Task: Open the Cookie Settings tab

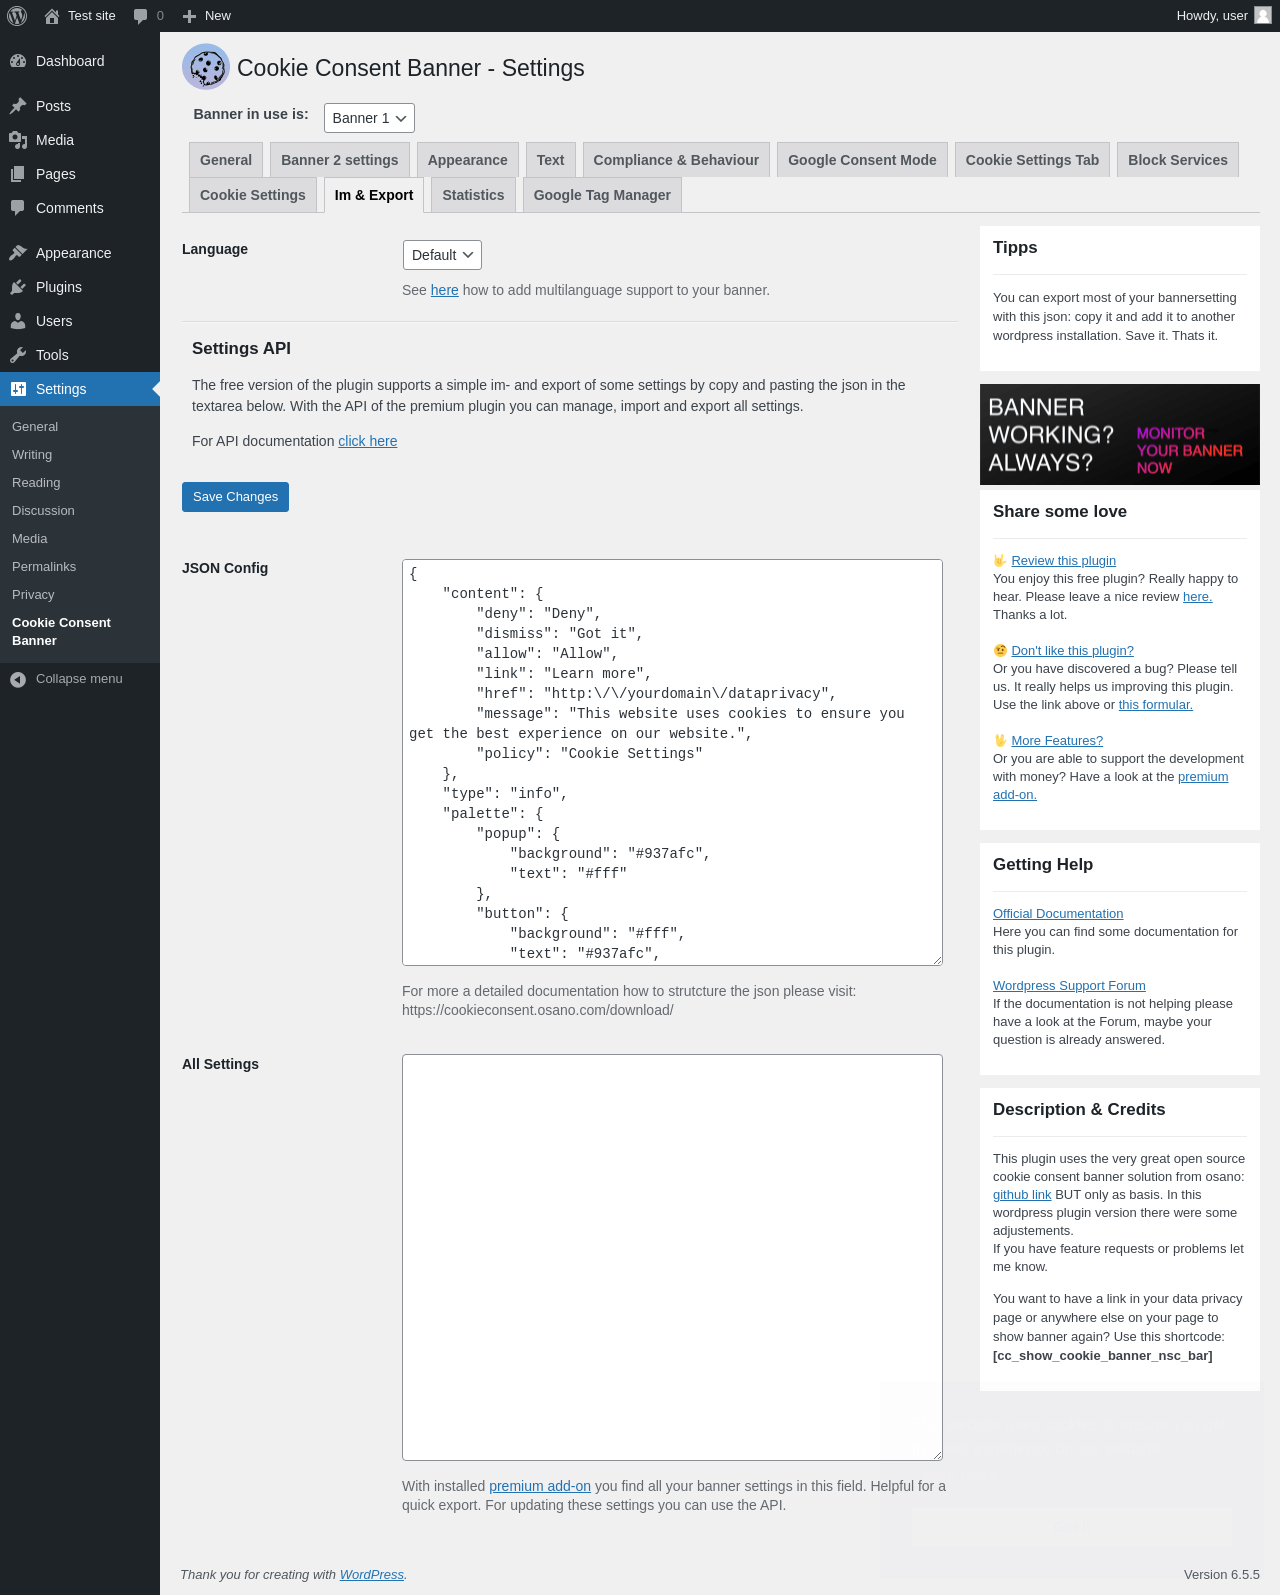Action: [x=253, y=195]
